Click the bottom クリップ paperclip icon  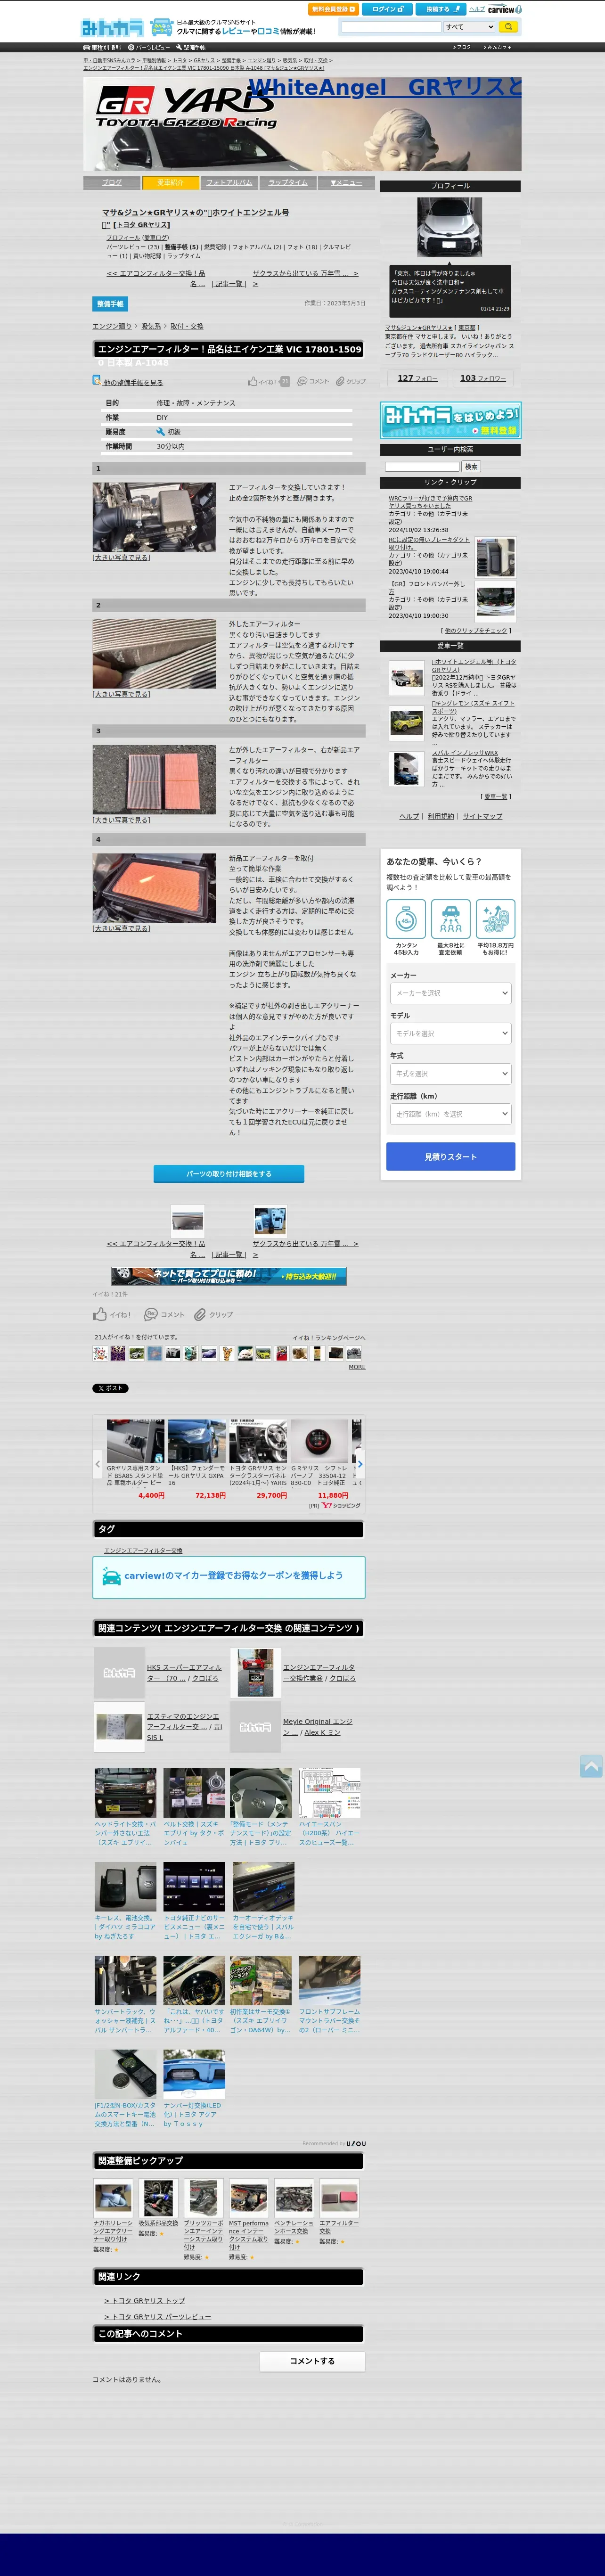click(x=200, y=1314)
